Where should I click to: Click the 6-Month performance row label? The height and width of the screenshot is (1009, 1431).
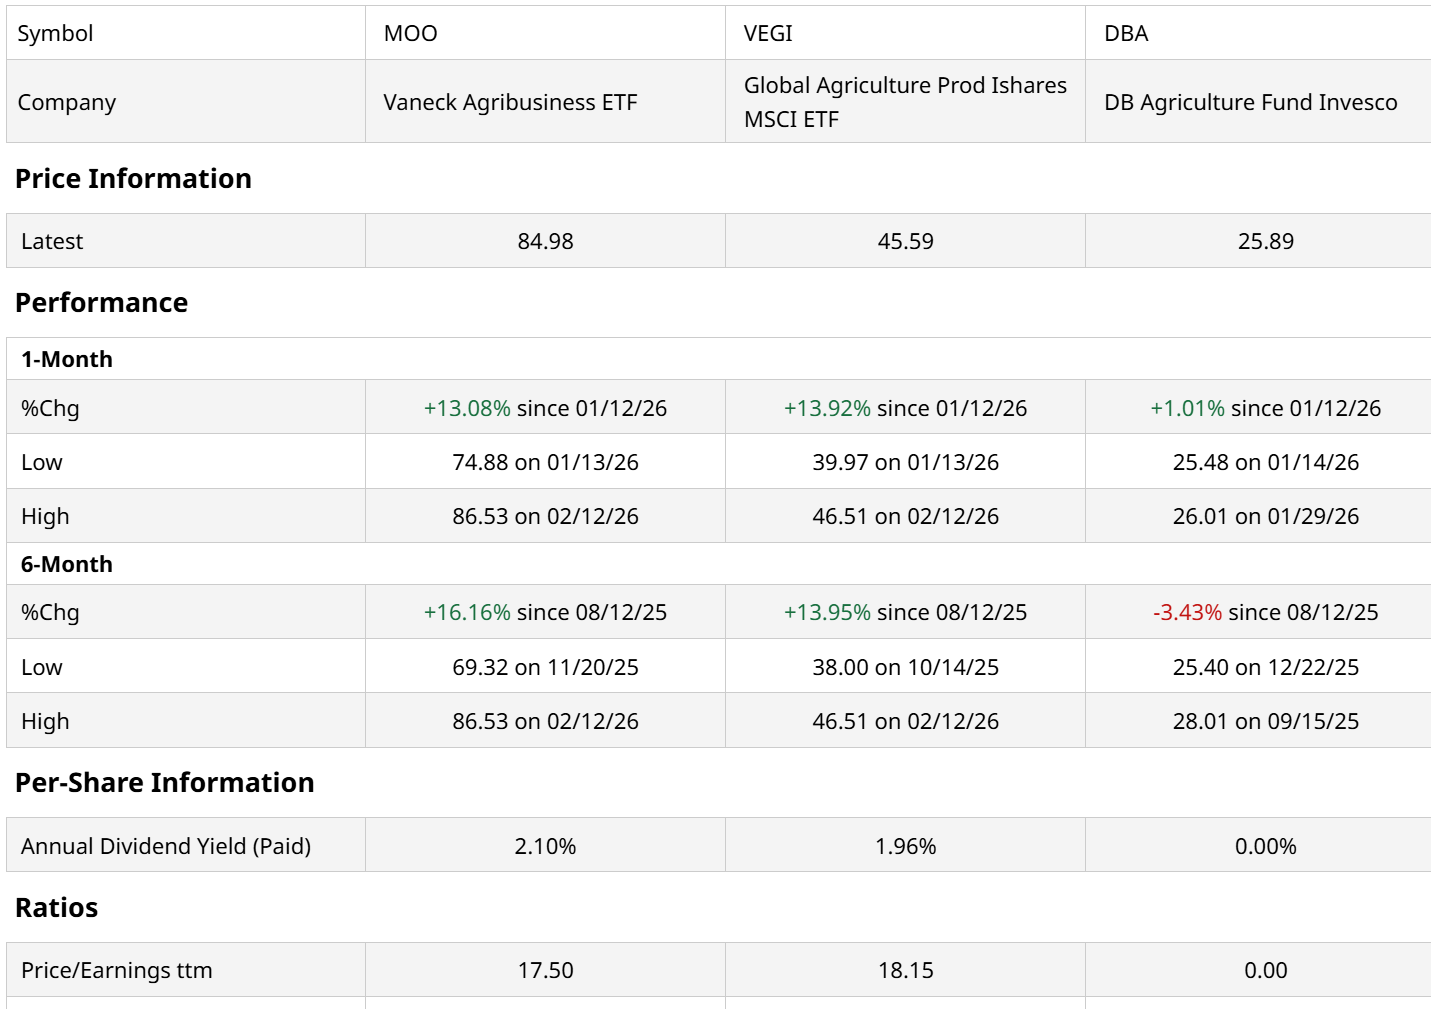[x=67, y=565]
